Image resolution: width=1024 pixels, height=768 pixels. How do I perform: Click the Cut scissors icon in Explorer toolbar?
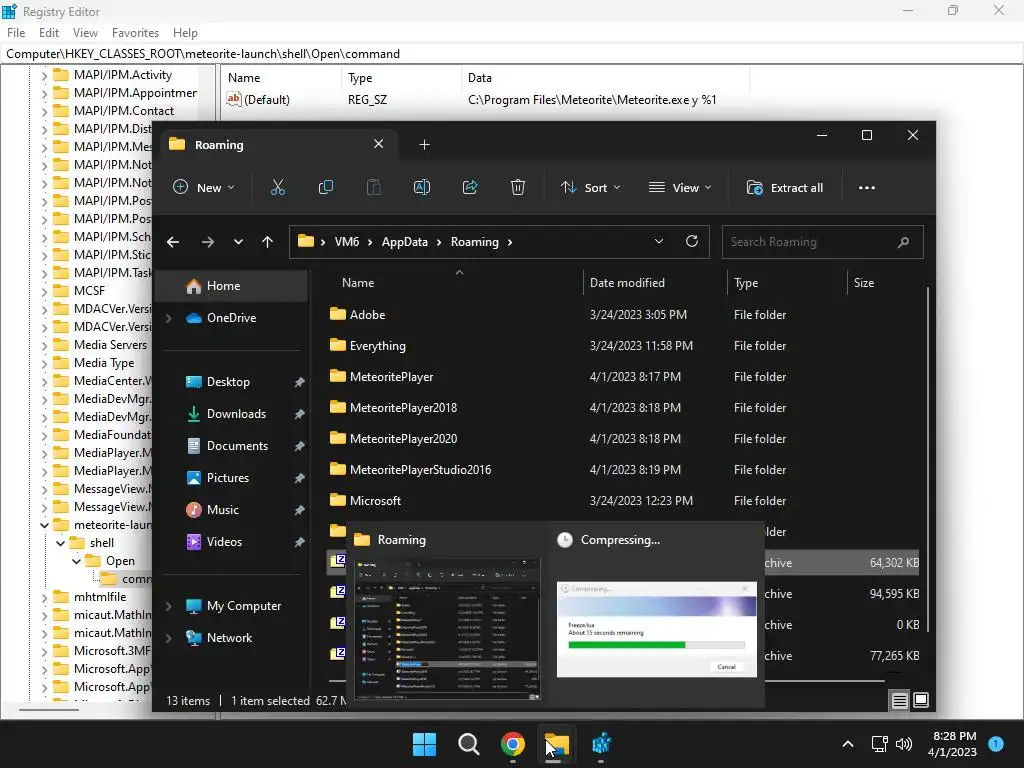coord(278,187)
